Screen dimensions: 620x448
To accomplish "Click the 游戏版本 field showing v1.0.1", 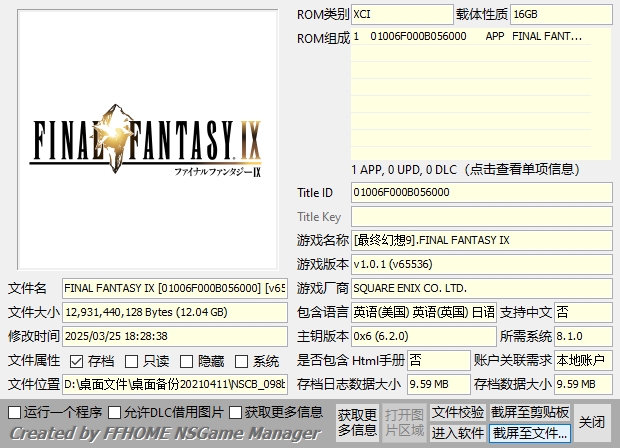I will (482, 264).
